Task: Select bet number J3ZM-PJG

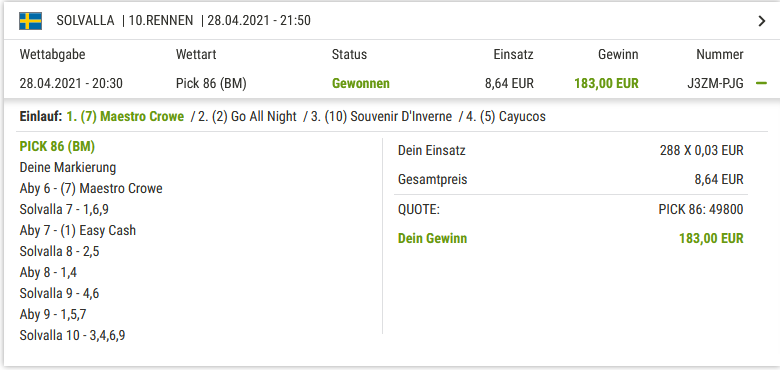Action: point(715,84)
